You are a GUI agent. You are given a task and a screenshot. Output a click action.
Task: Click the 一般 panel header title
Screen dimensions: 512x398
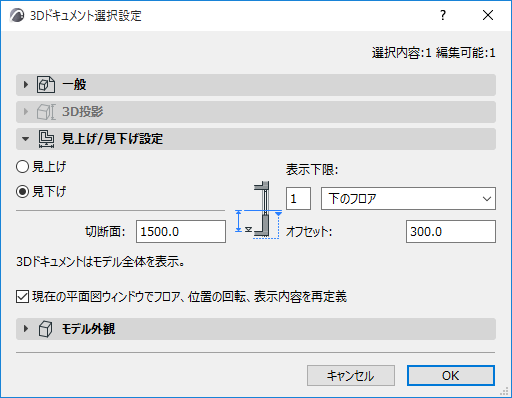point(74,85)
